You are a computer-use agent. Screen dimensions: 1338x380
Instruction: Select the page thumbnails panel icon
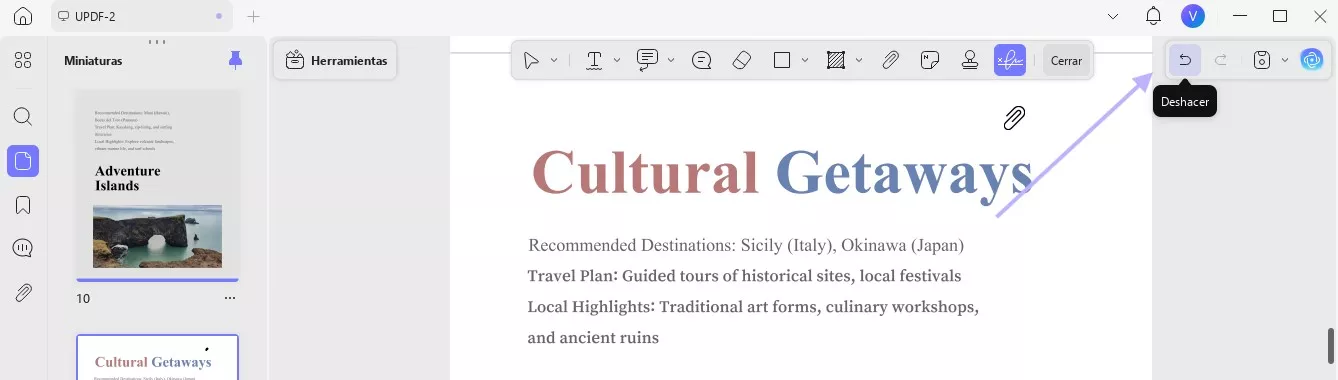click(x=23, y=160)
